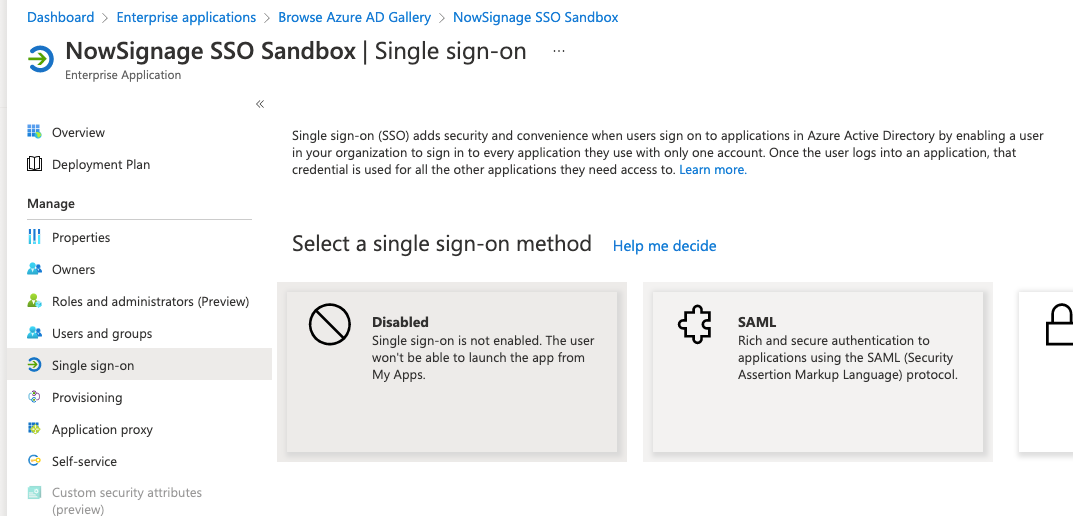1073x516 pixels.
Task: Click the Deployment Plan book icon
Action: pos(34,164)
